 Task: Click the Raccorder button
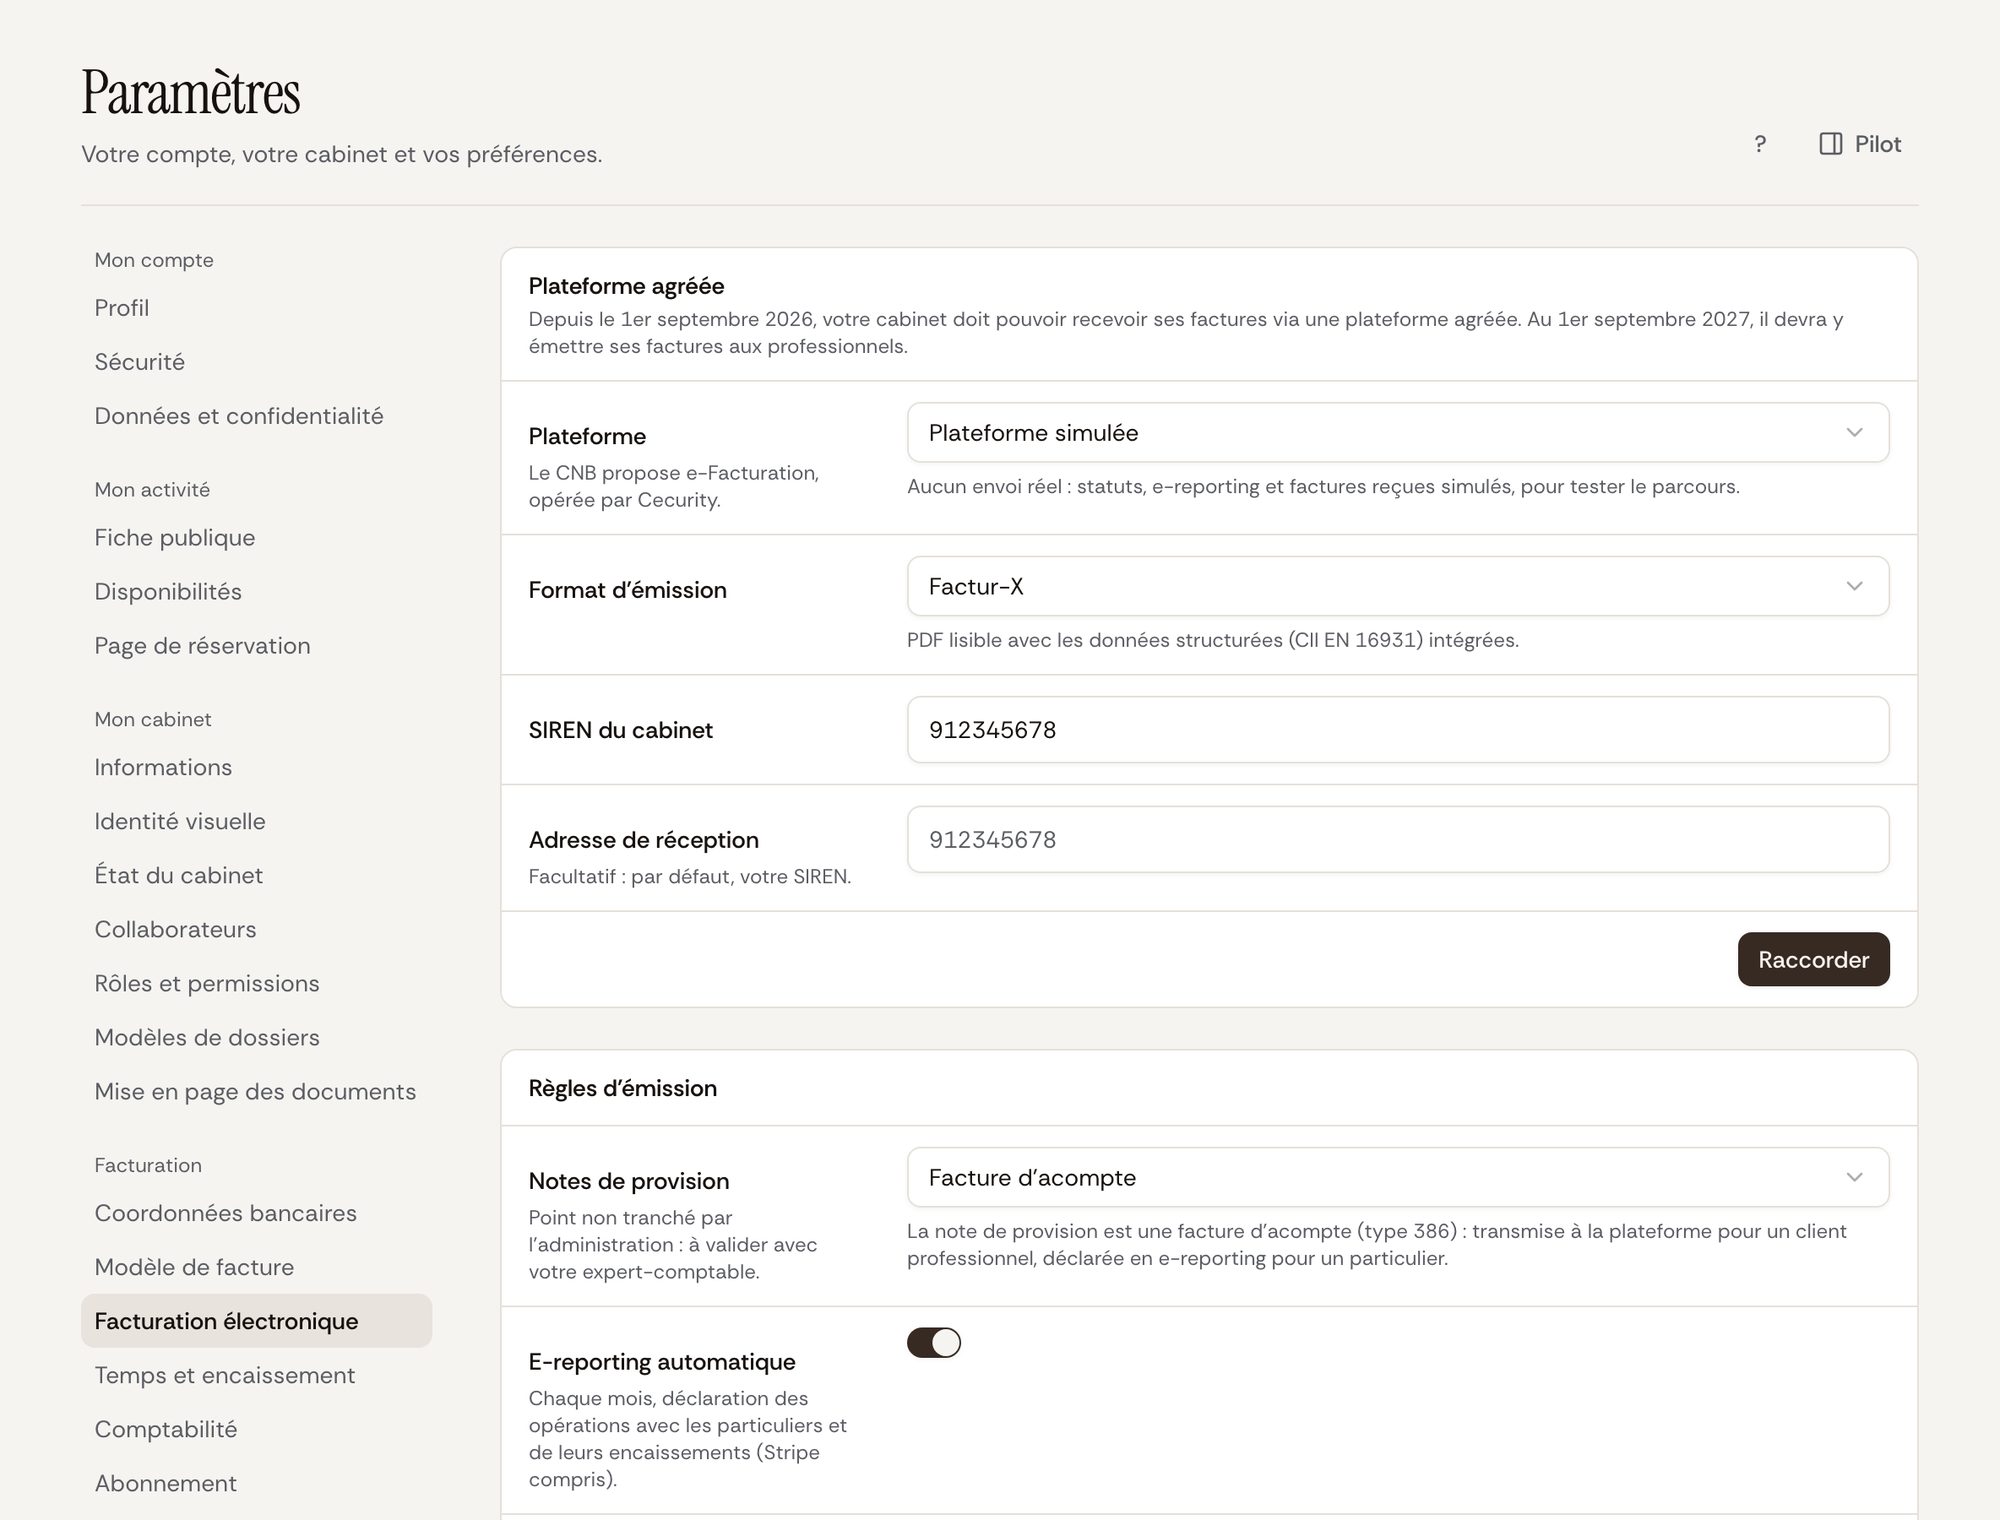click(x=1813, y=959)
